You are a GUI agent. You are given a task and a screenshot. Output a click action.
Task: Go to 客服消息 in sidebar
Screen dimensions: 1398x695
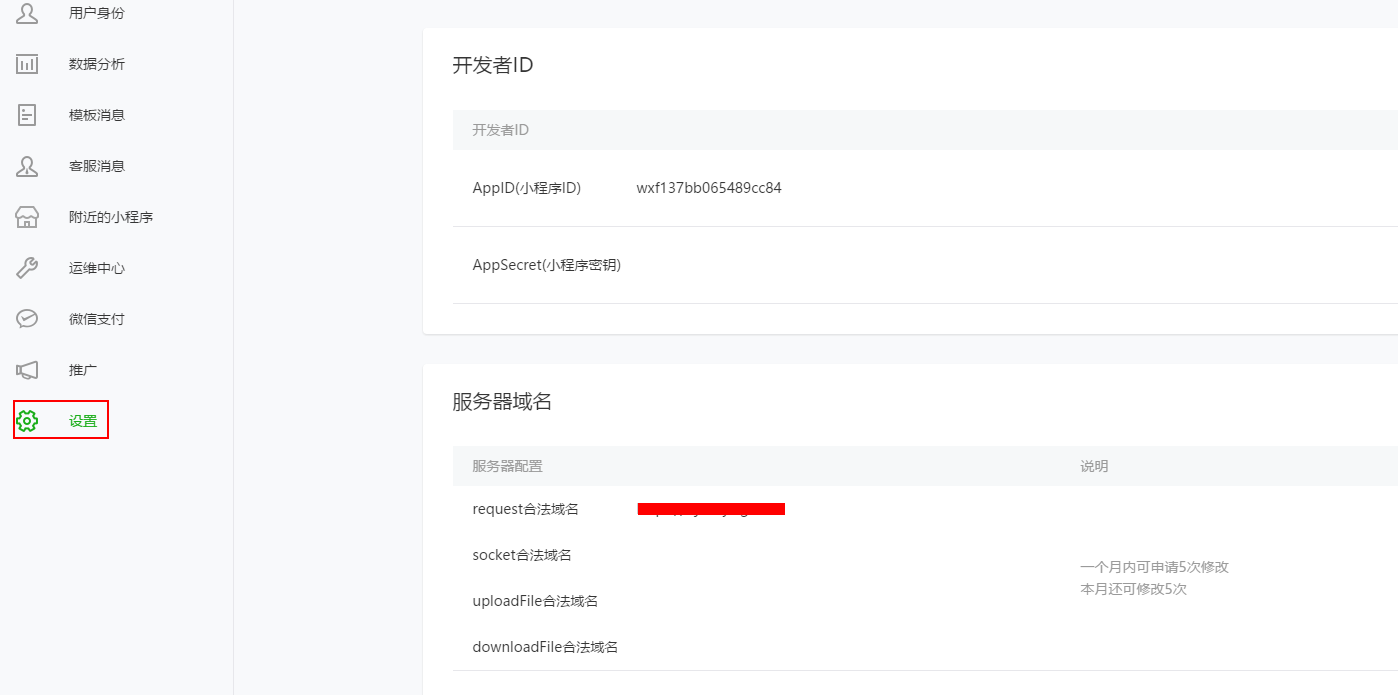pos(97,166)
